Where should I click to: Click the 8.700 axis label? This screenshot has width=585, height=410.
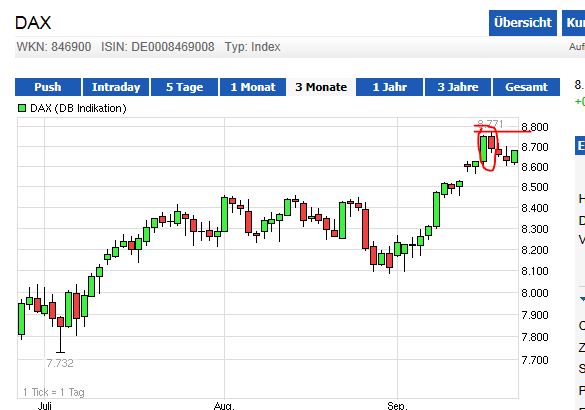pos(535,147)
